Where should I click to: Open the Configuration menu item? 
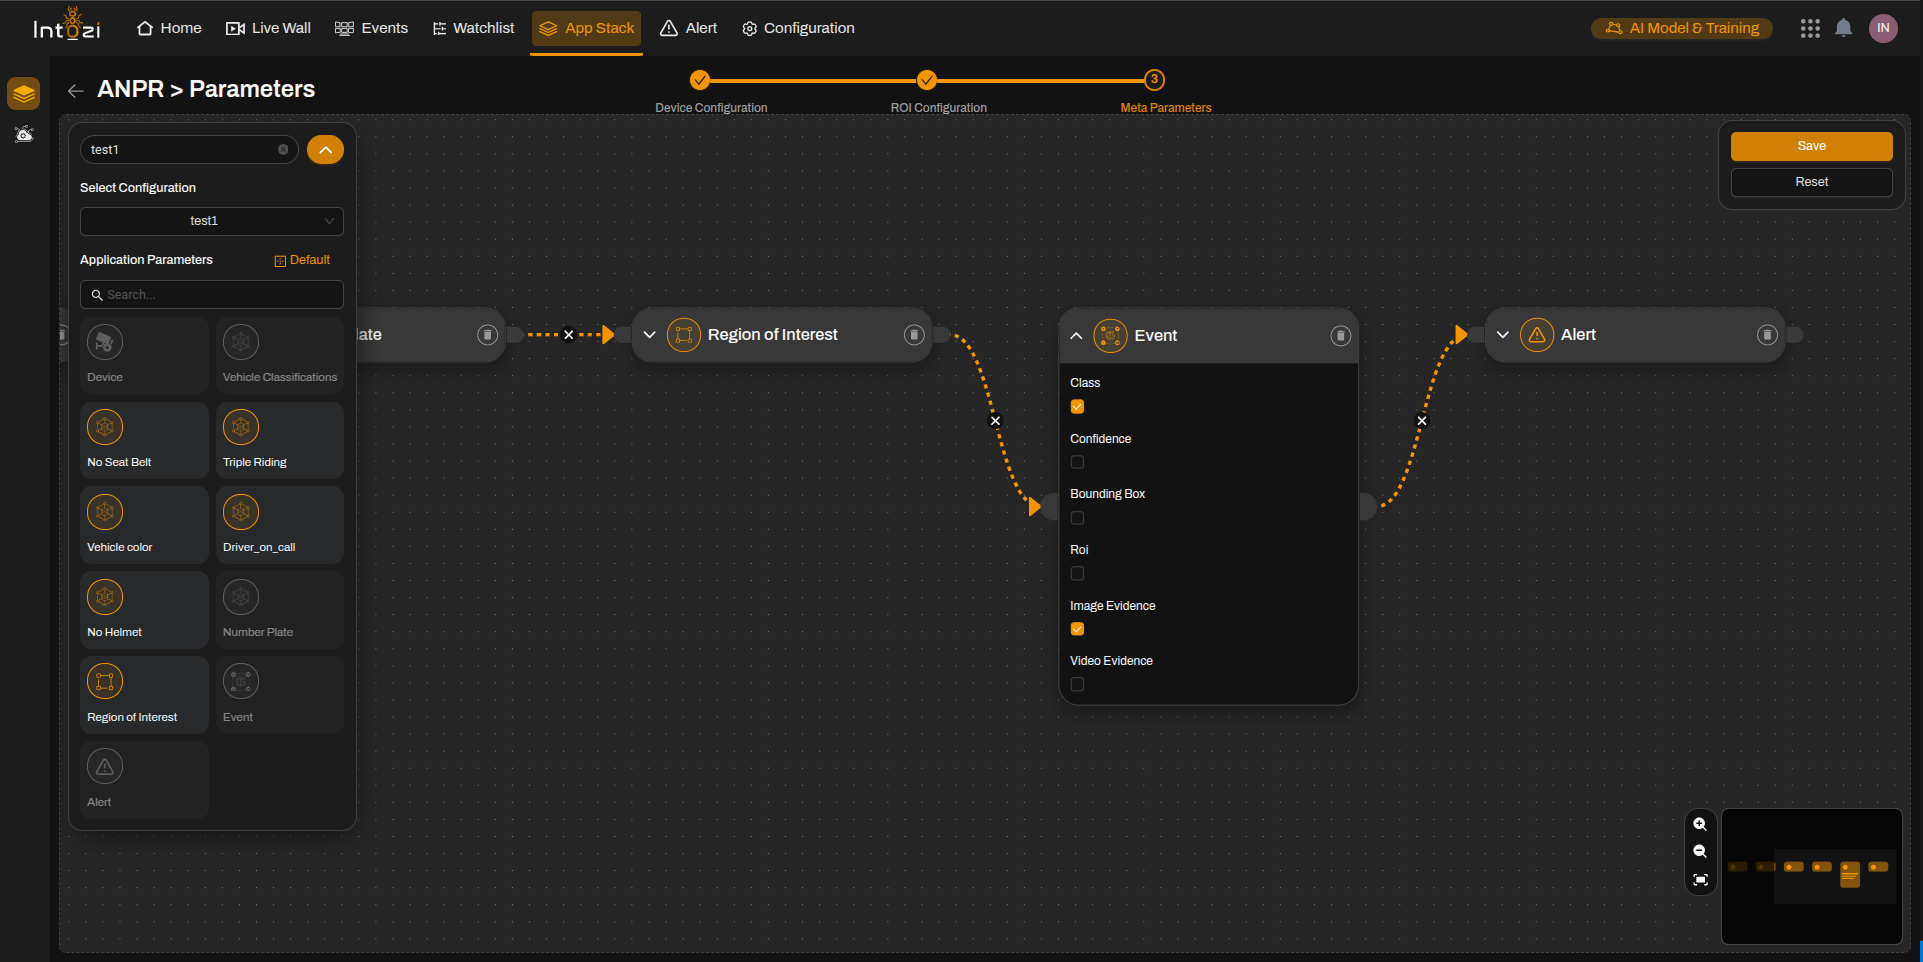tap(798, 28)
